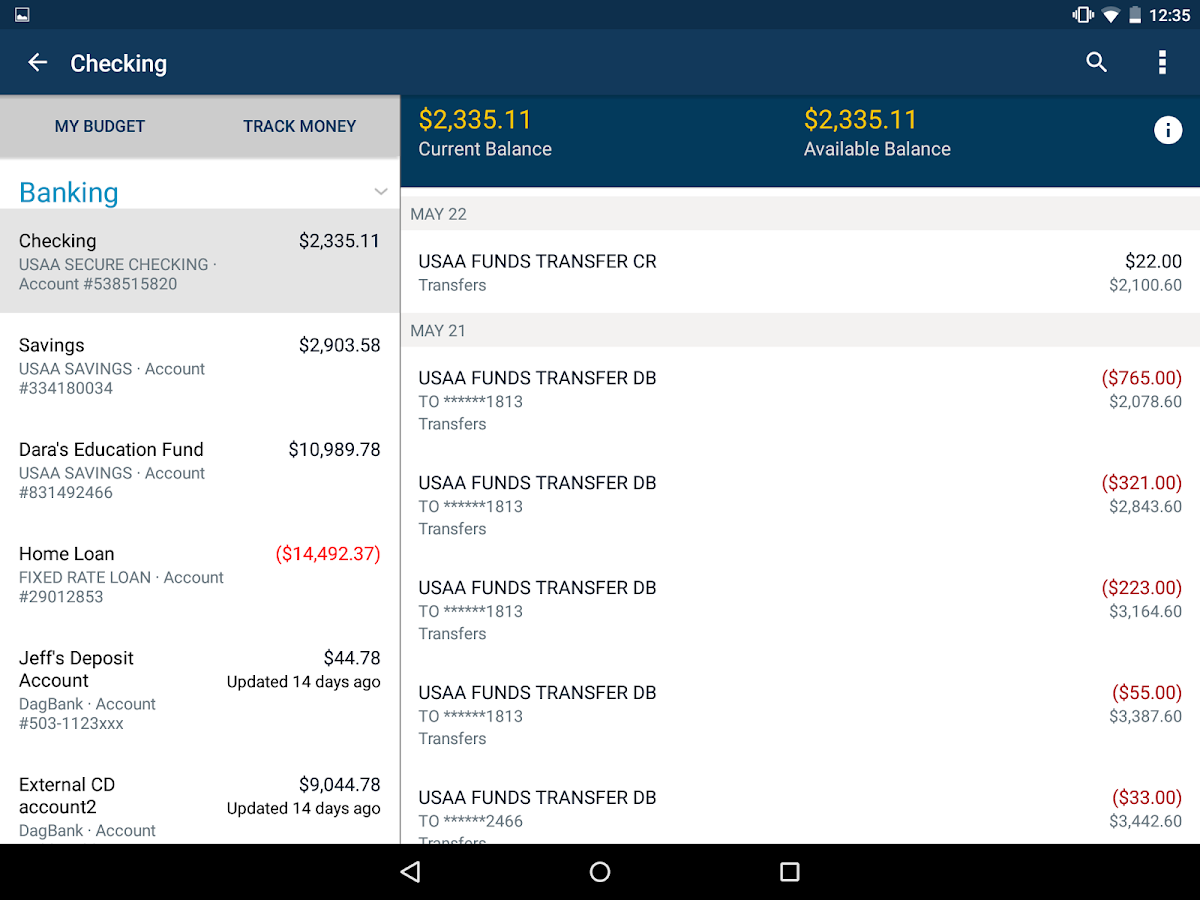This screenshot has height=900, width=1200.
Task: Tap the Android recent apps square
Action: 790,872
